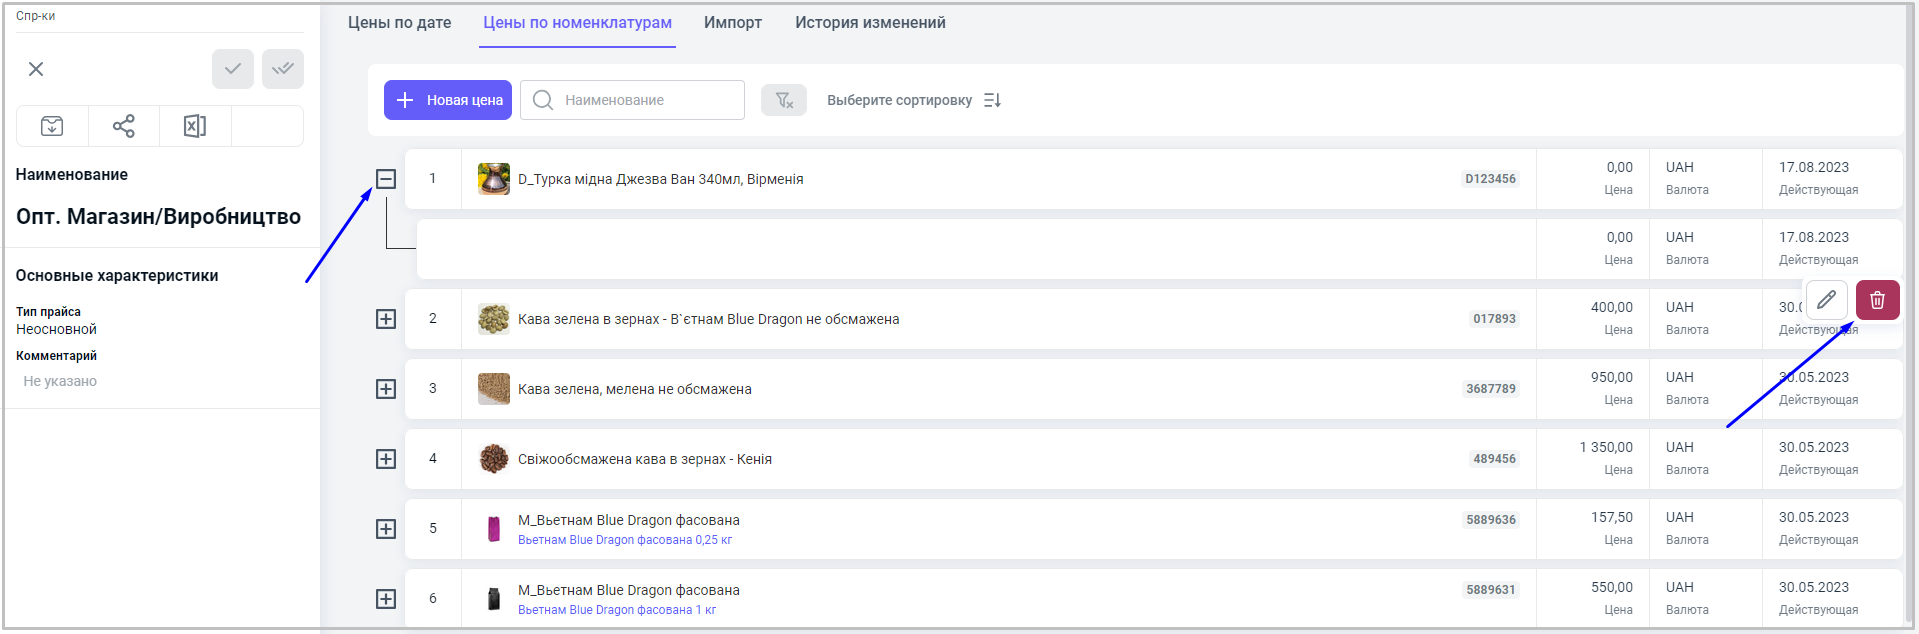Screen dimensions: 1919x634
Task: Click the red trash delete icon
Action: tap(1877, 300)
